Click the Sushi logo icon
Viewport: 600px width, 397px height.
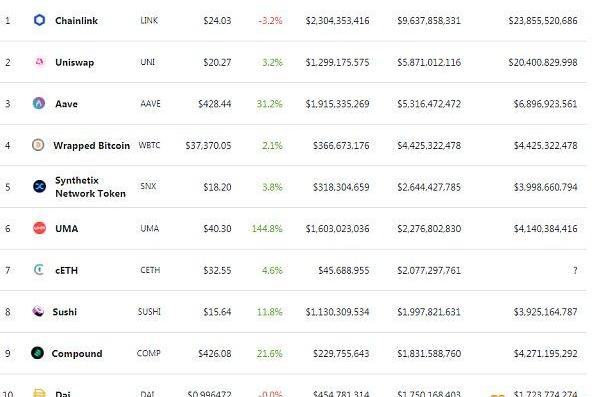click(x=38, y=311)
